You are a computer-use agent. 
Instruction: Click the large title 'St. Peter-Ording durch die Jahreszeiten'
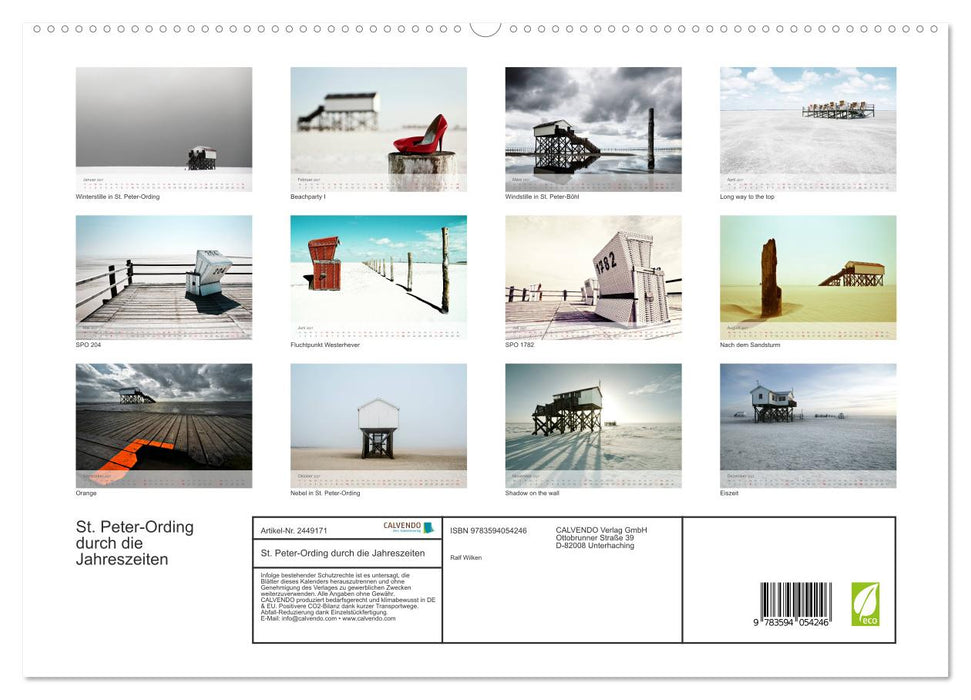tap(135, 543)
